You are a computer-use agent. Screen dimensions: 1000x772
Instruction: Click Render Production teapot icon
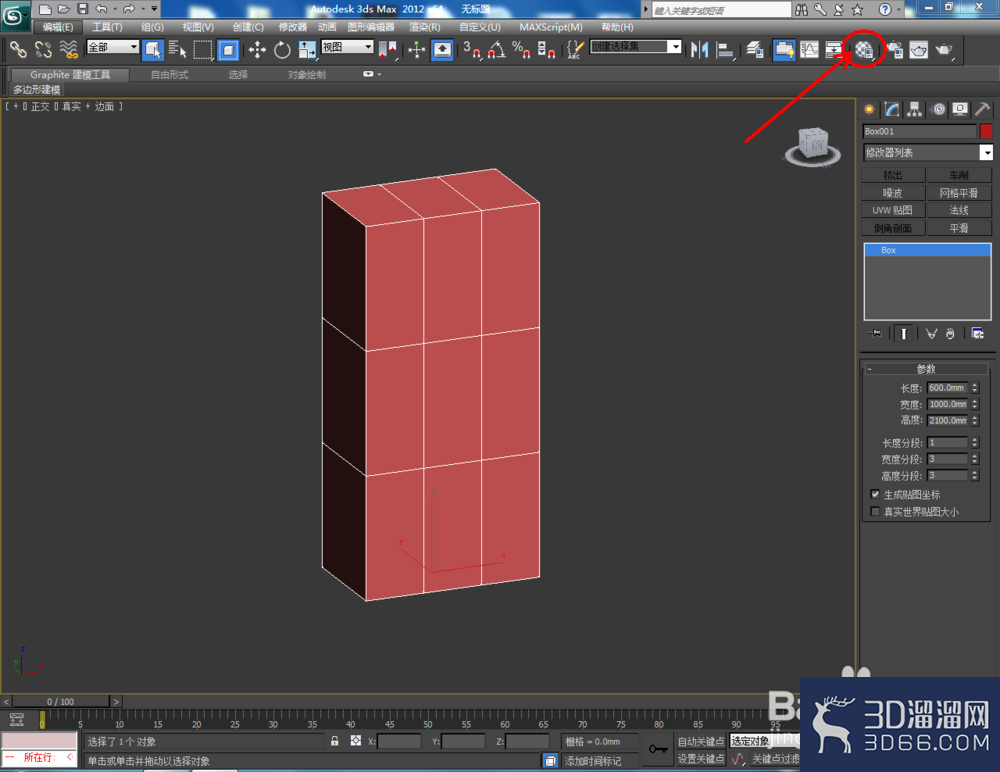coord(945,50)
